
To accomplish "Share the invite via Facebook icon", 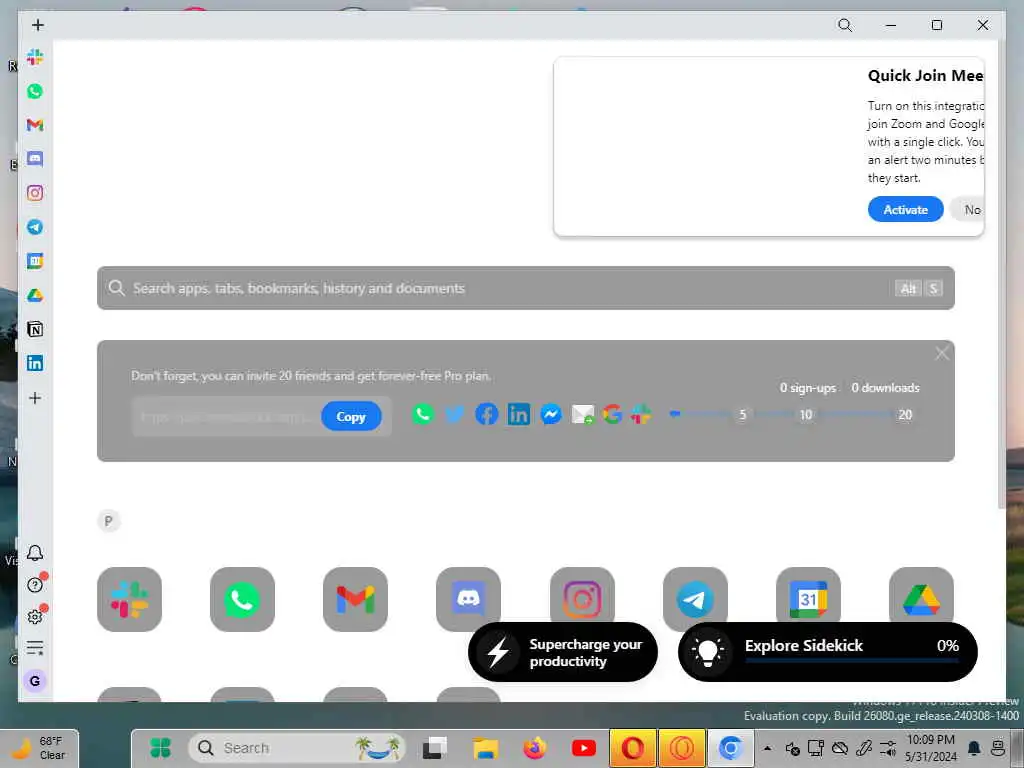I will [487, 414].
